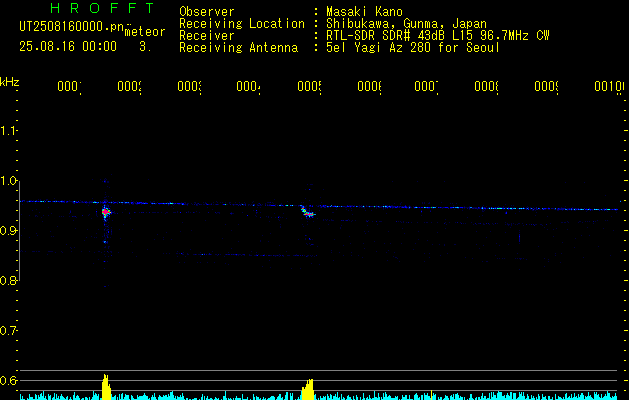Click the 1.0 kHz frequency axis label

pos(8,181)
